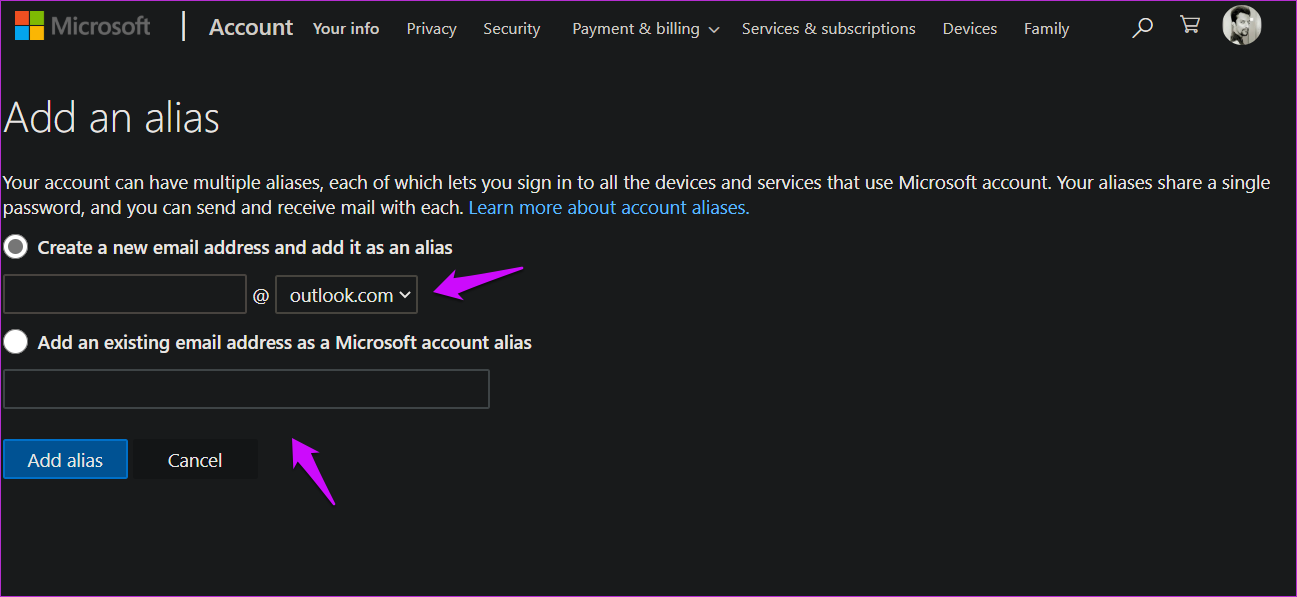Image resolution: width=1297 pixels, height=597 pixels.
Task: Click the Add alias button
Action: [65, 459]
